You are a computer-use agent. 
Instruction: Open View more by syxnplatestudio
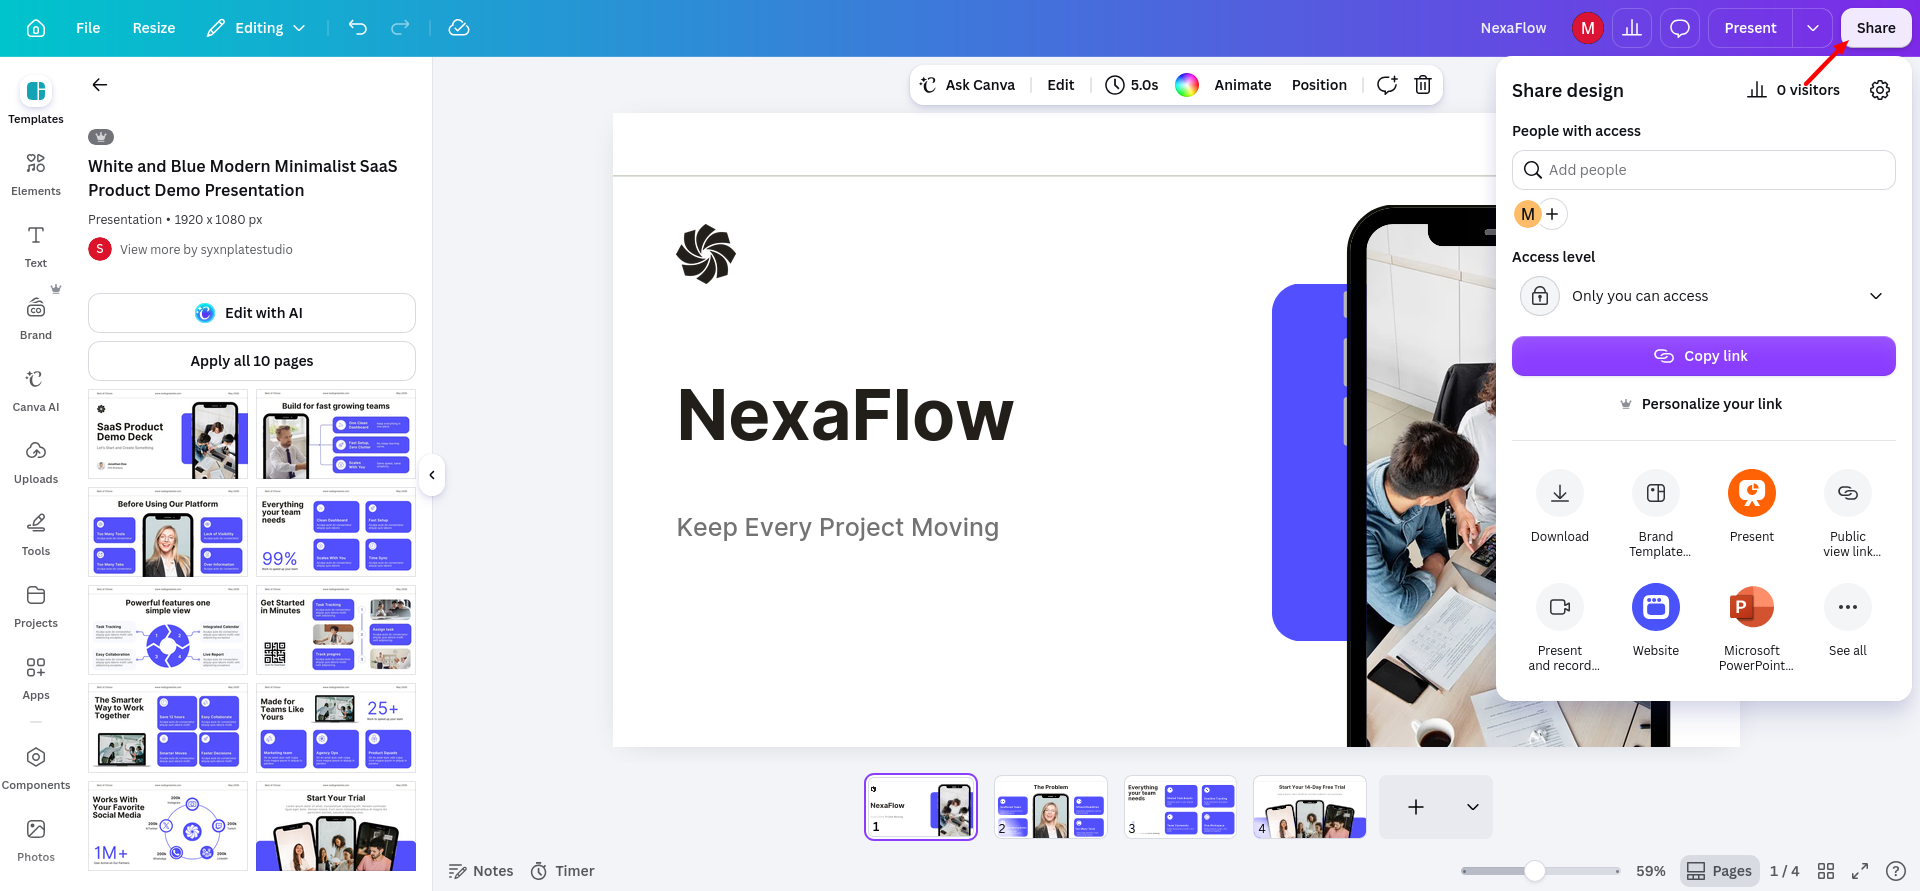(206, 250)
